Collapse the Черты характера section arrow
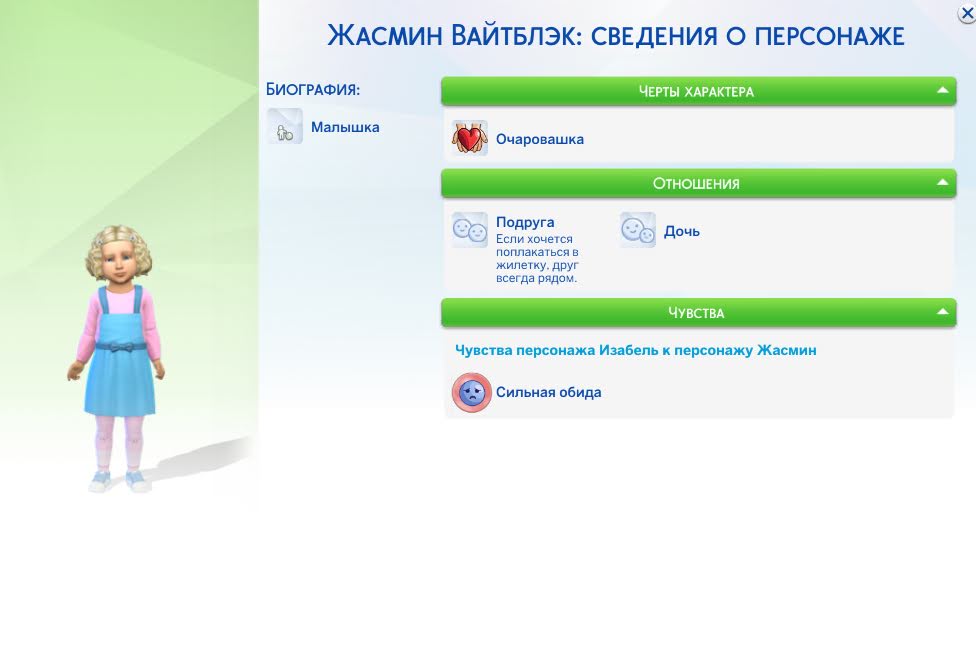The image size is (976, 647). pos(942,91)
